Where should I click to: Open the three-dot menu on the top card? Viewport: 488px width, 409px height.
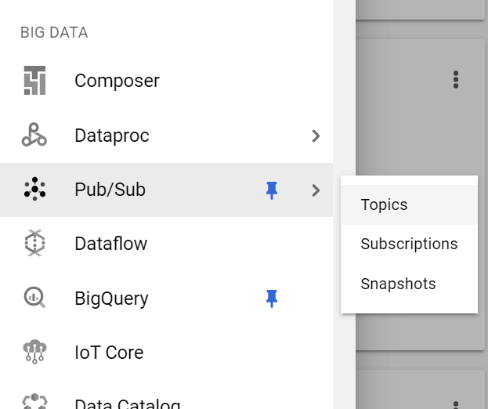[x=456, y=80]
